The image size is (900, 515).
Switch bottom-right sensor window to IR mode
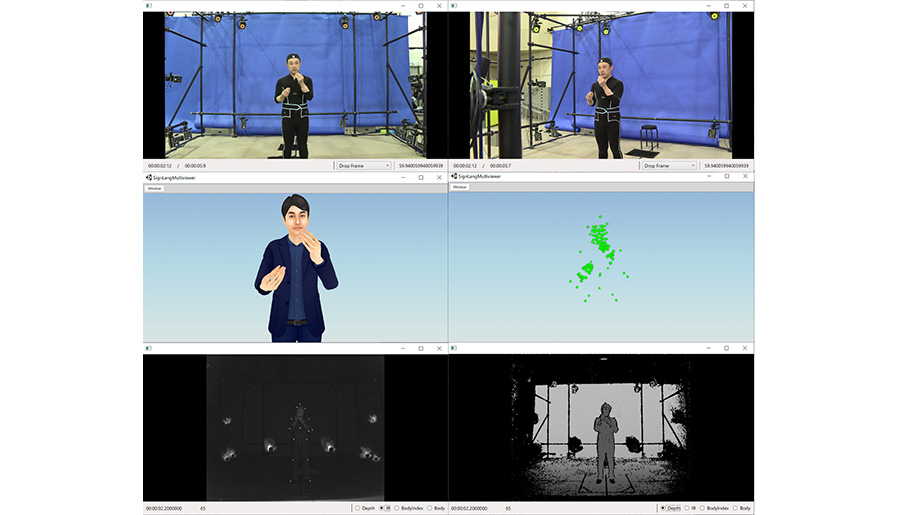point(688,508)
